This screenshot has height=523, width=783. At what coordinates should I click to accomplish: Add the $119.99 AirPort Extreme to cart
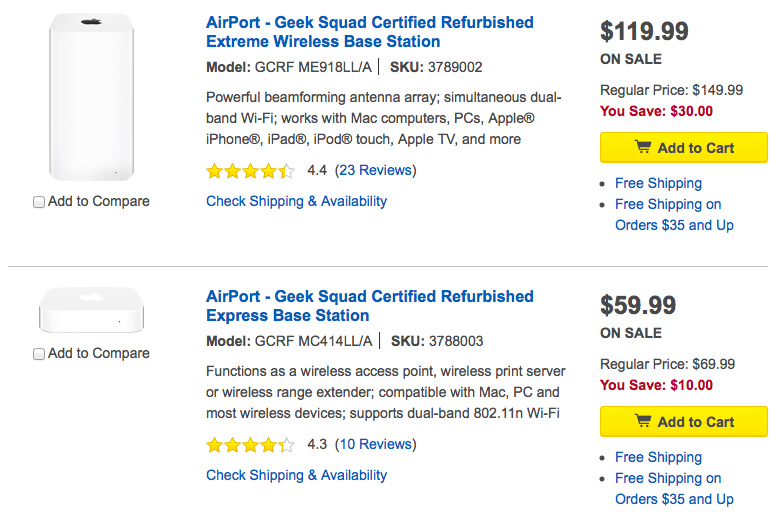(x=684, y=148)
